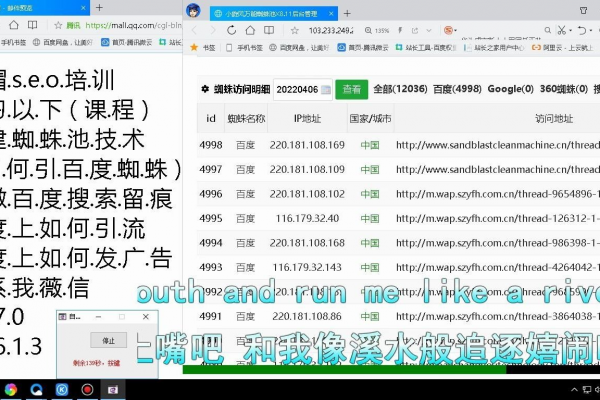
Task: Click the 停止 button in the small window
Action: 109,340
